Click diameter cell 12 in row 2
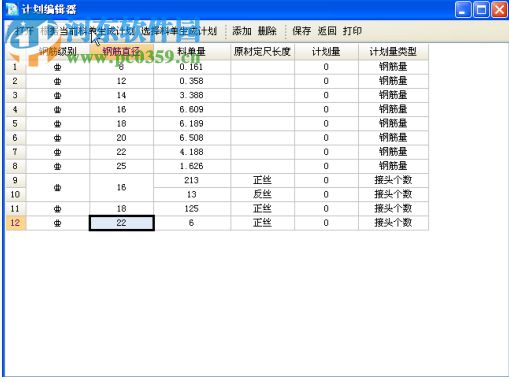 (x=122, y=81)
